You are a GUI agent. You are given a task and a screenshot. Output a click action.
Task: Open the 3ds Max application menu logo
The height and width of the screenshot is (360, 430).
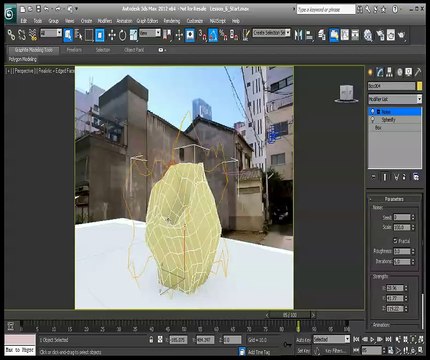point(11,14)
